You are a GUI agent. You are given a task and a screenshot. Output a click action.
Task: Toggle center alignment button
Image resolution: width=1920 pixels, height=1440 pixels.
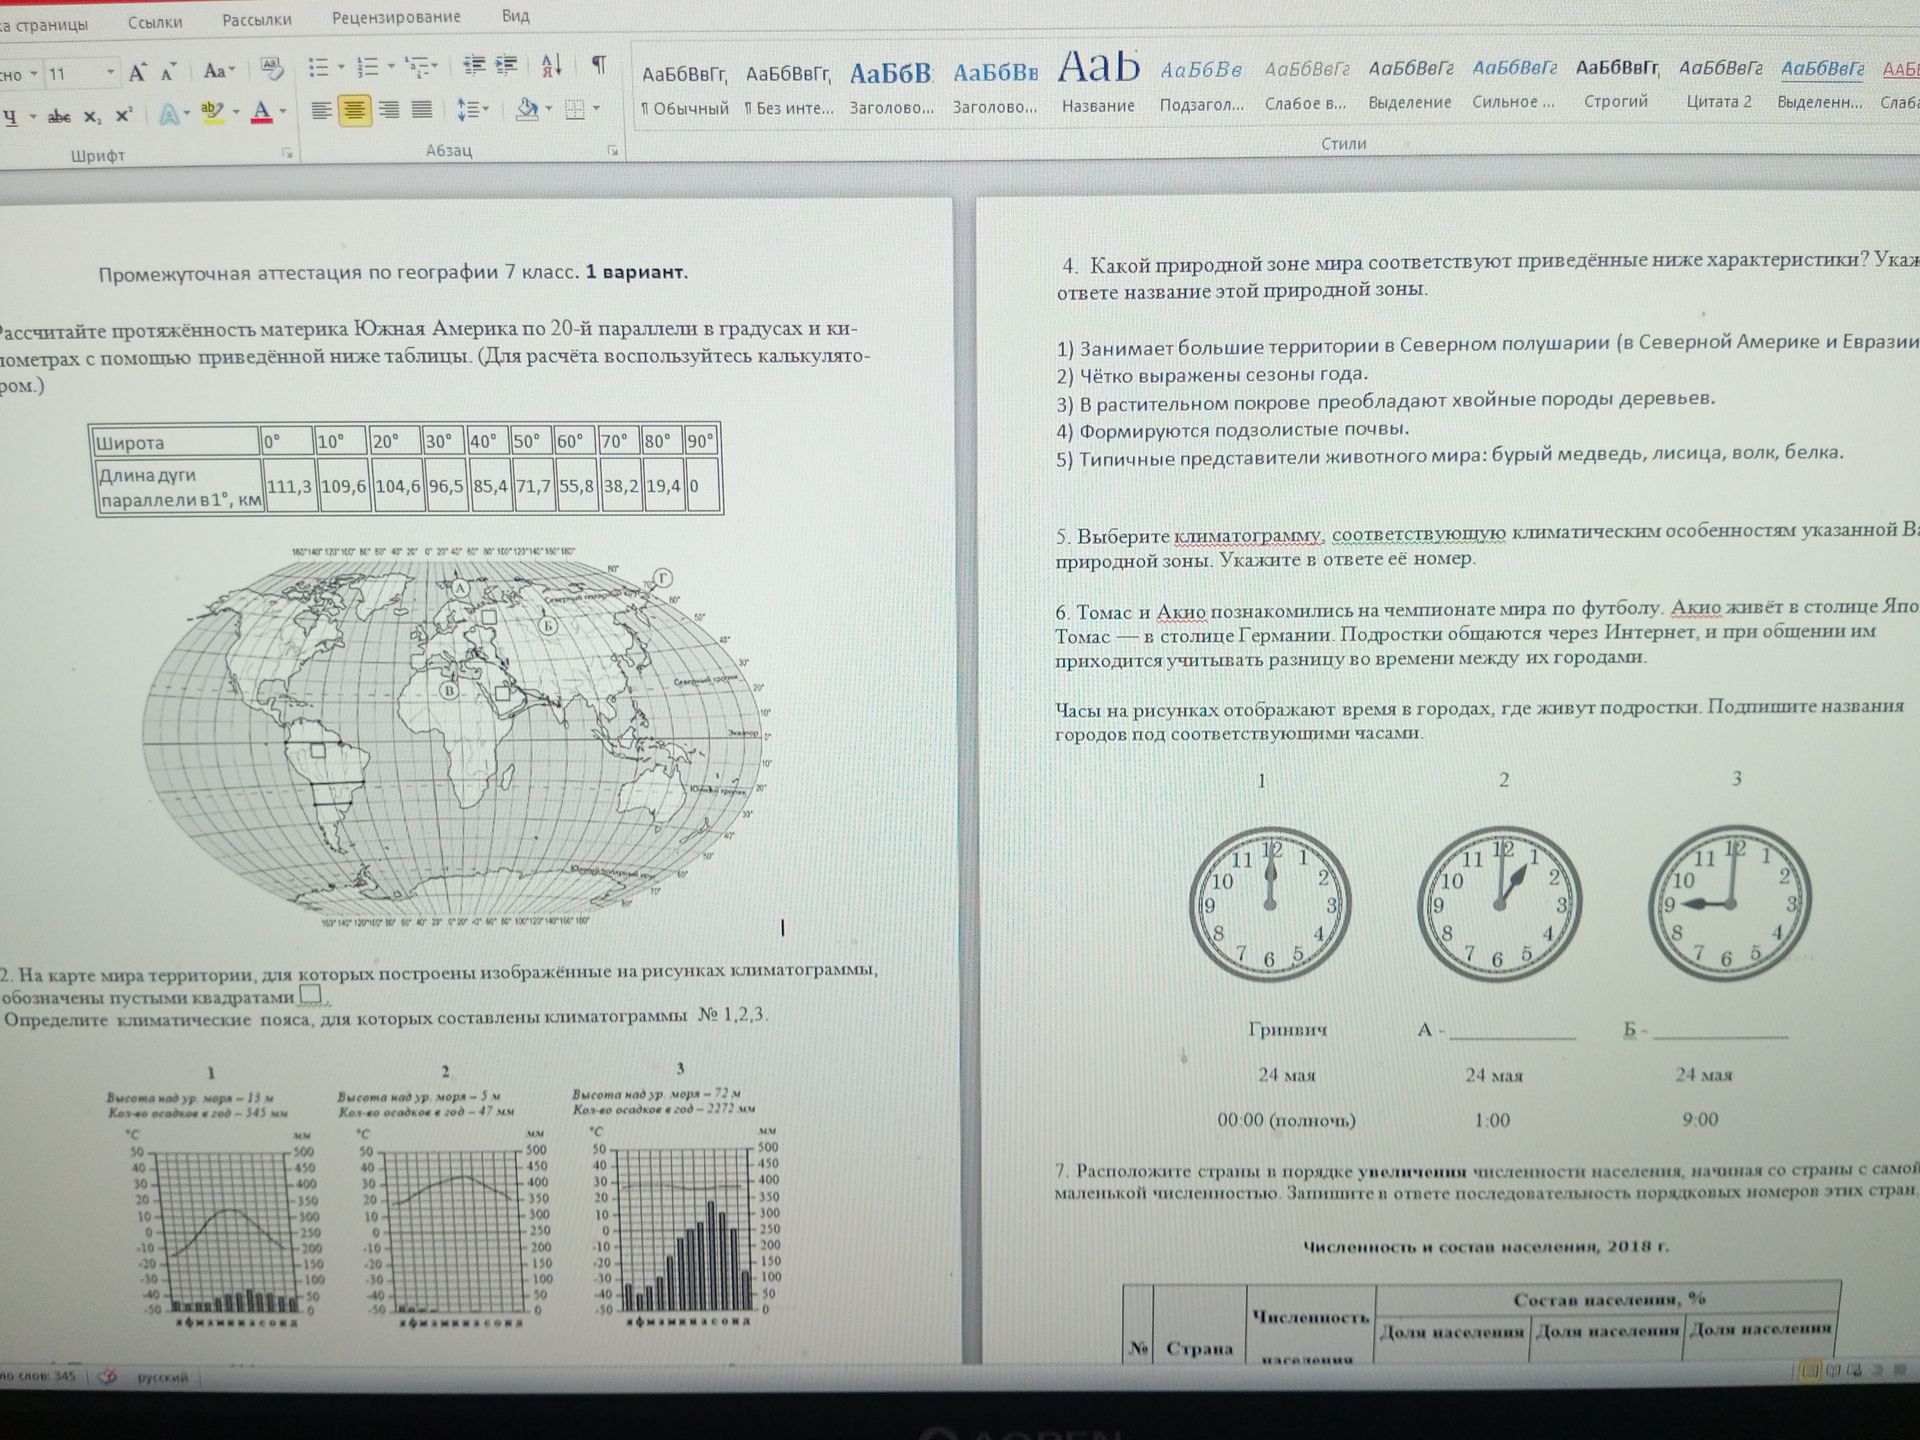[354, 110]
